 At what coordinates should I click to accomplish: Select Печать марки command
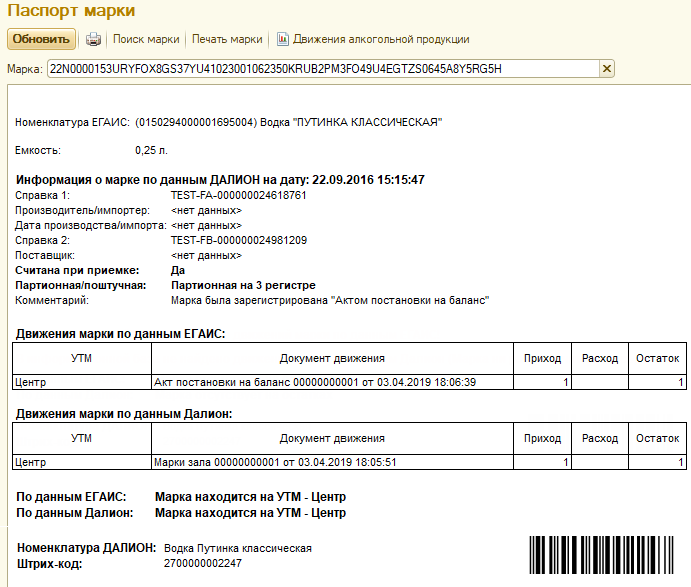pos(227,39)
